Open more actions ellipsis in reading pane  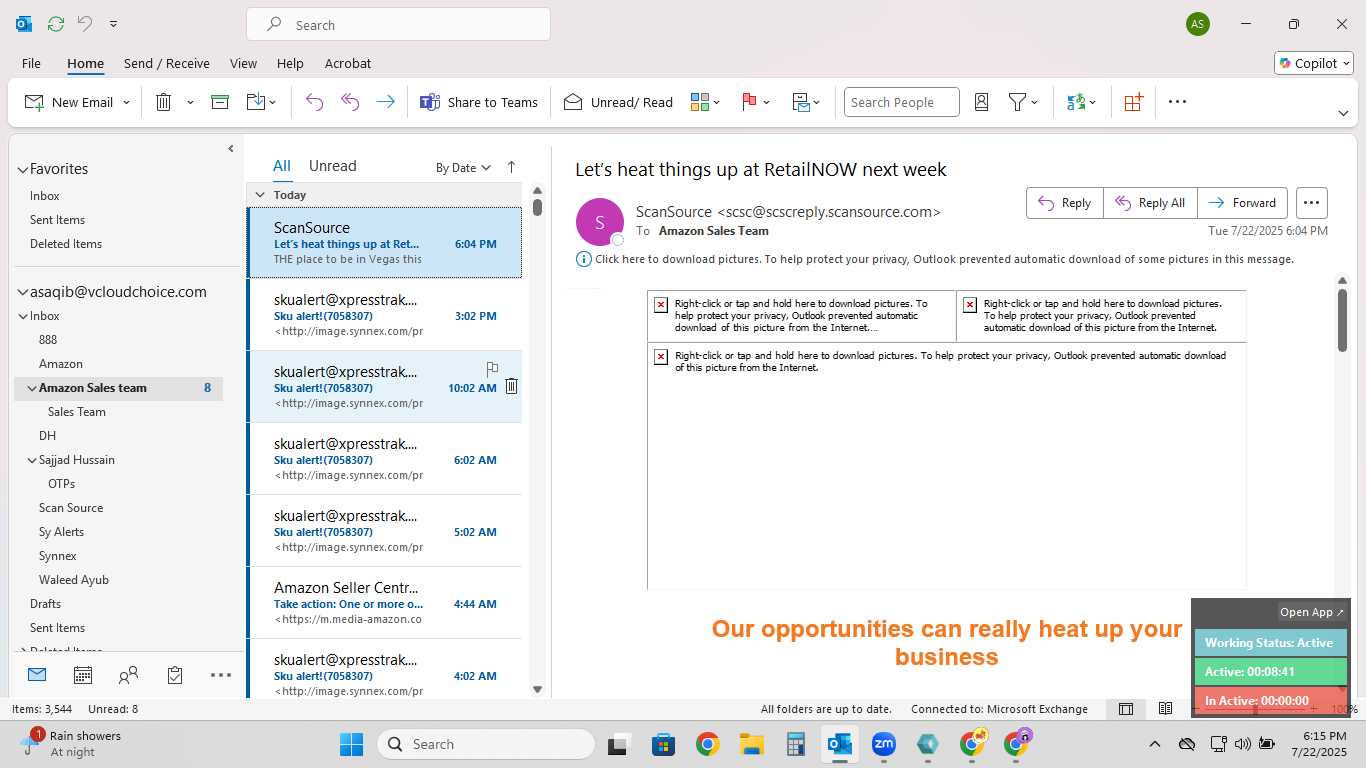coord(1311,203)
